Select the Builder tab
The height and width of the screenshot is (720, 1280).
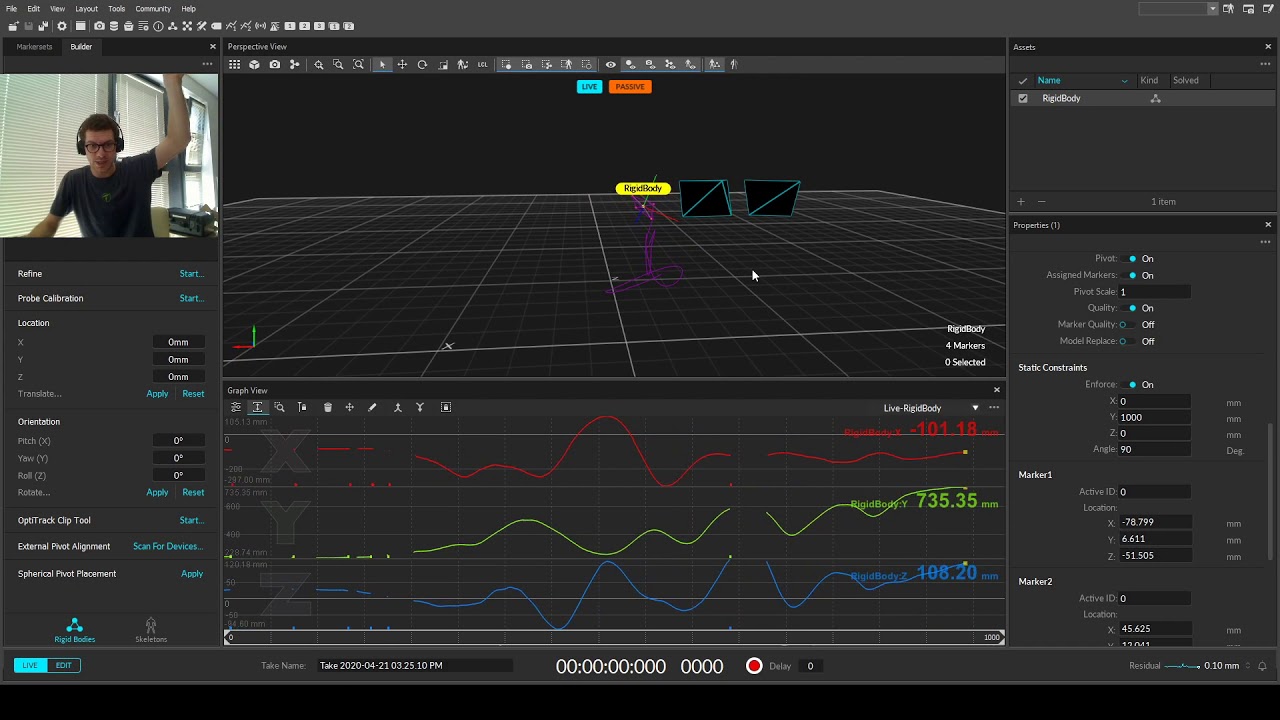[81, 47]
